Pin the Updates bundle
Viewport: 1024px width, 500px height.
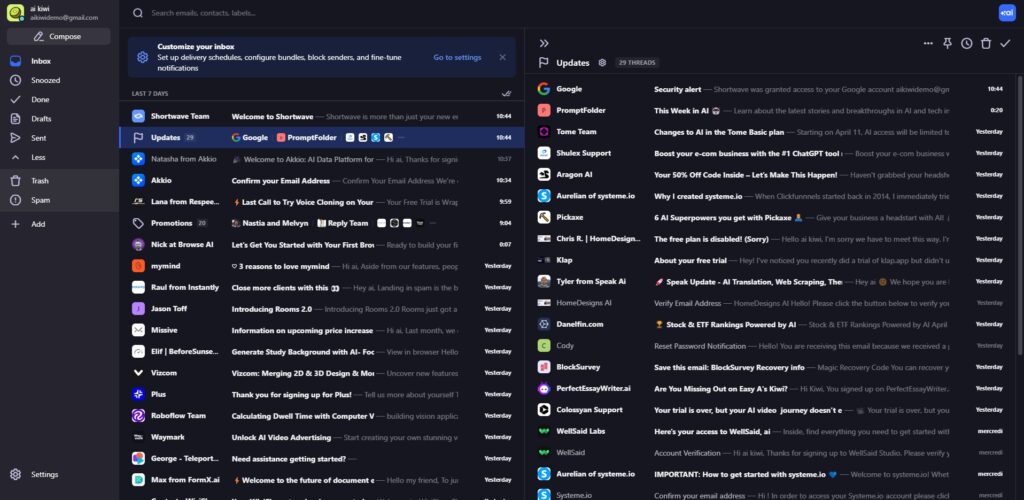pyautogui.click(x=947, y=43)
